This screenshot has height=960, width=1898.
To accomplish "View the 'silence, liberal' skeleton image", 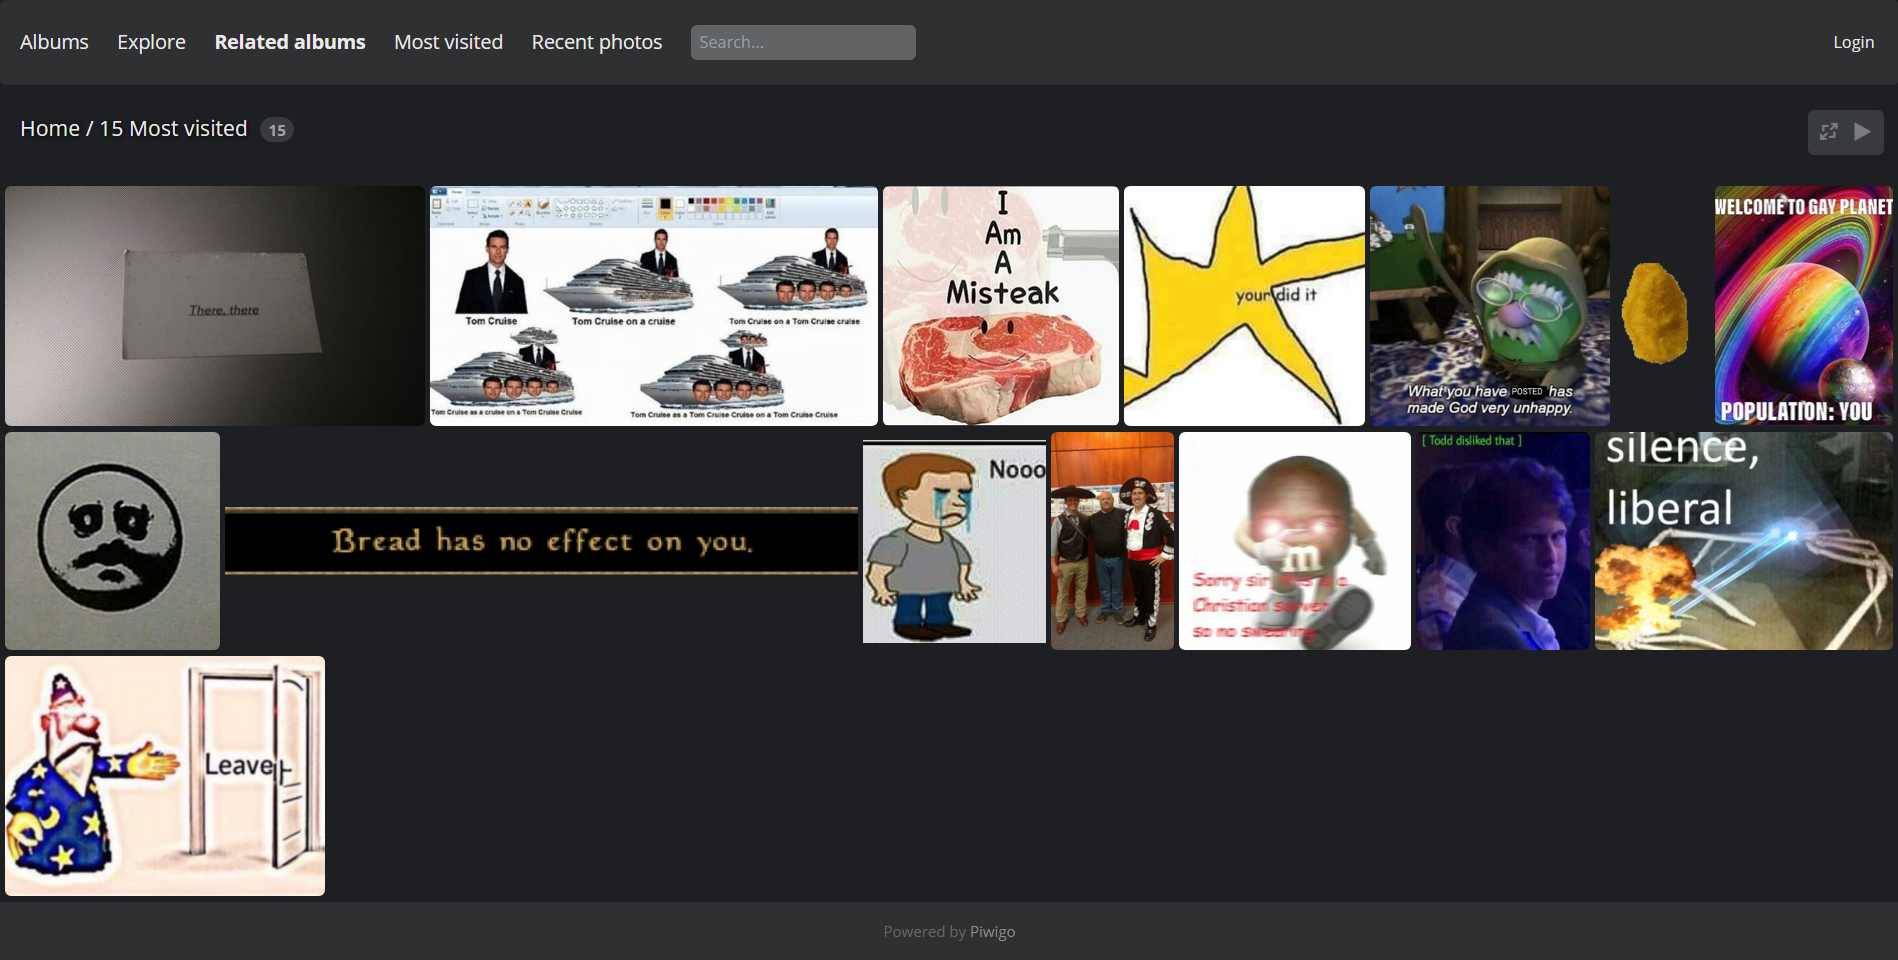I will pos(1743,541).
